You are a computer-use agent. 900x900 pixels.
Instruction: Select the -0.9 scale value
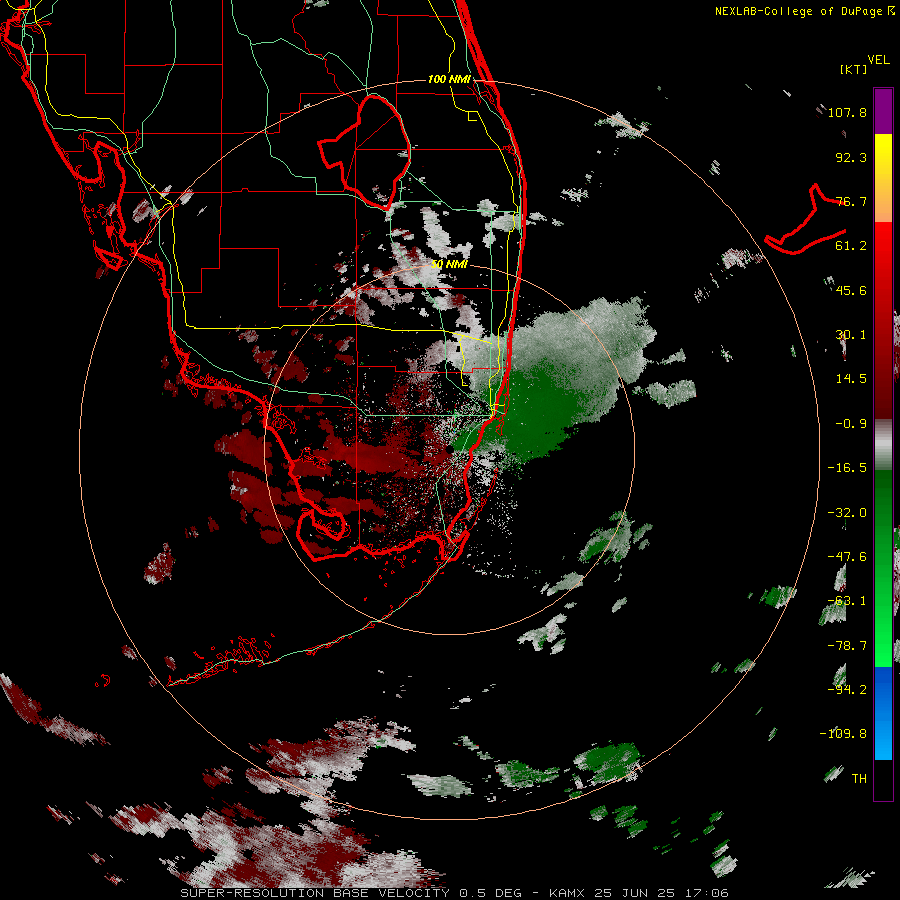point(851,424)
